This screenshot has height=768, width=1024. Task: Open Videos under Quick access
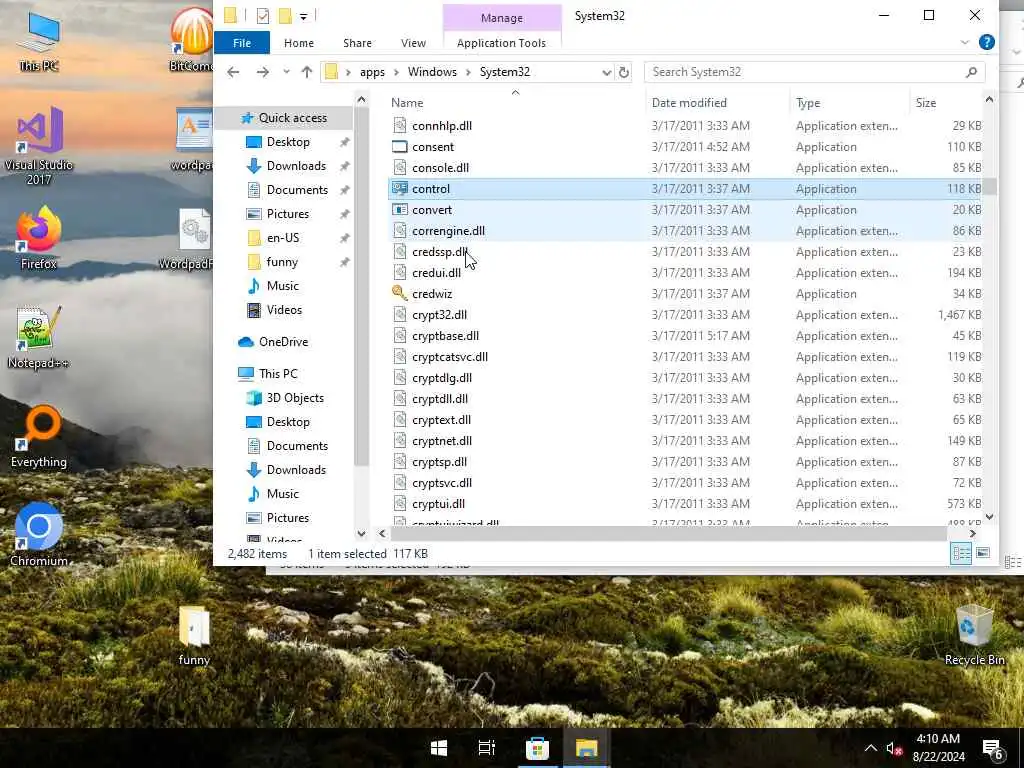click(x=284, y=310)
